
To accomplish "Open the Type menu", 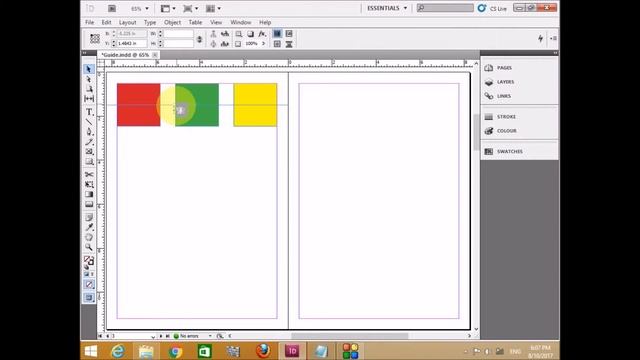I will (150, 22).
